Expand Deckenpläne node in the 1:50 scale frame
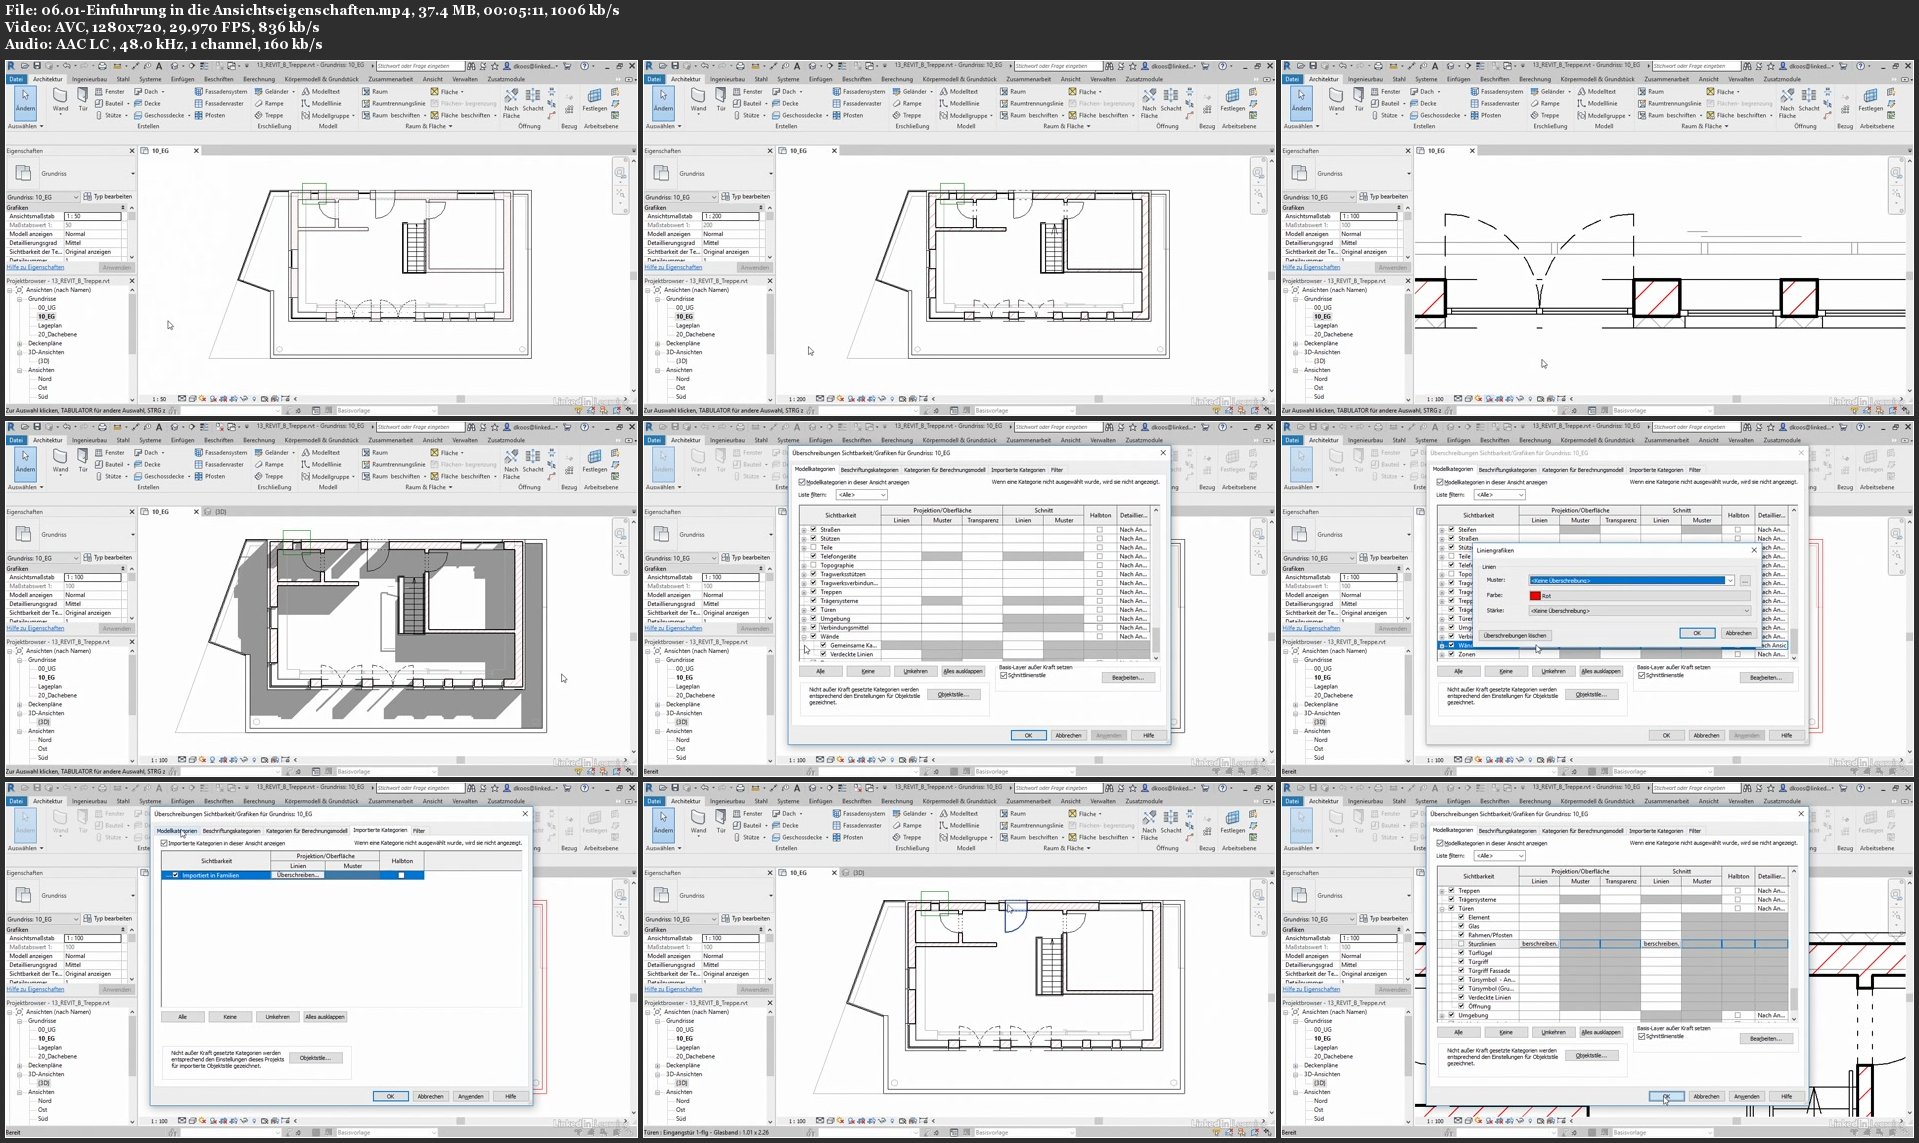 pyautogui.click(x=19, y=344)
